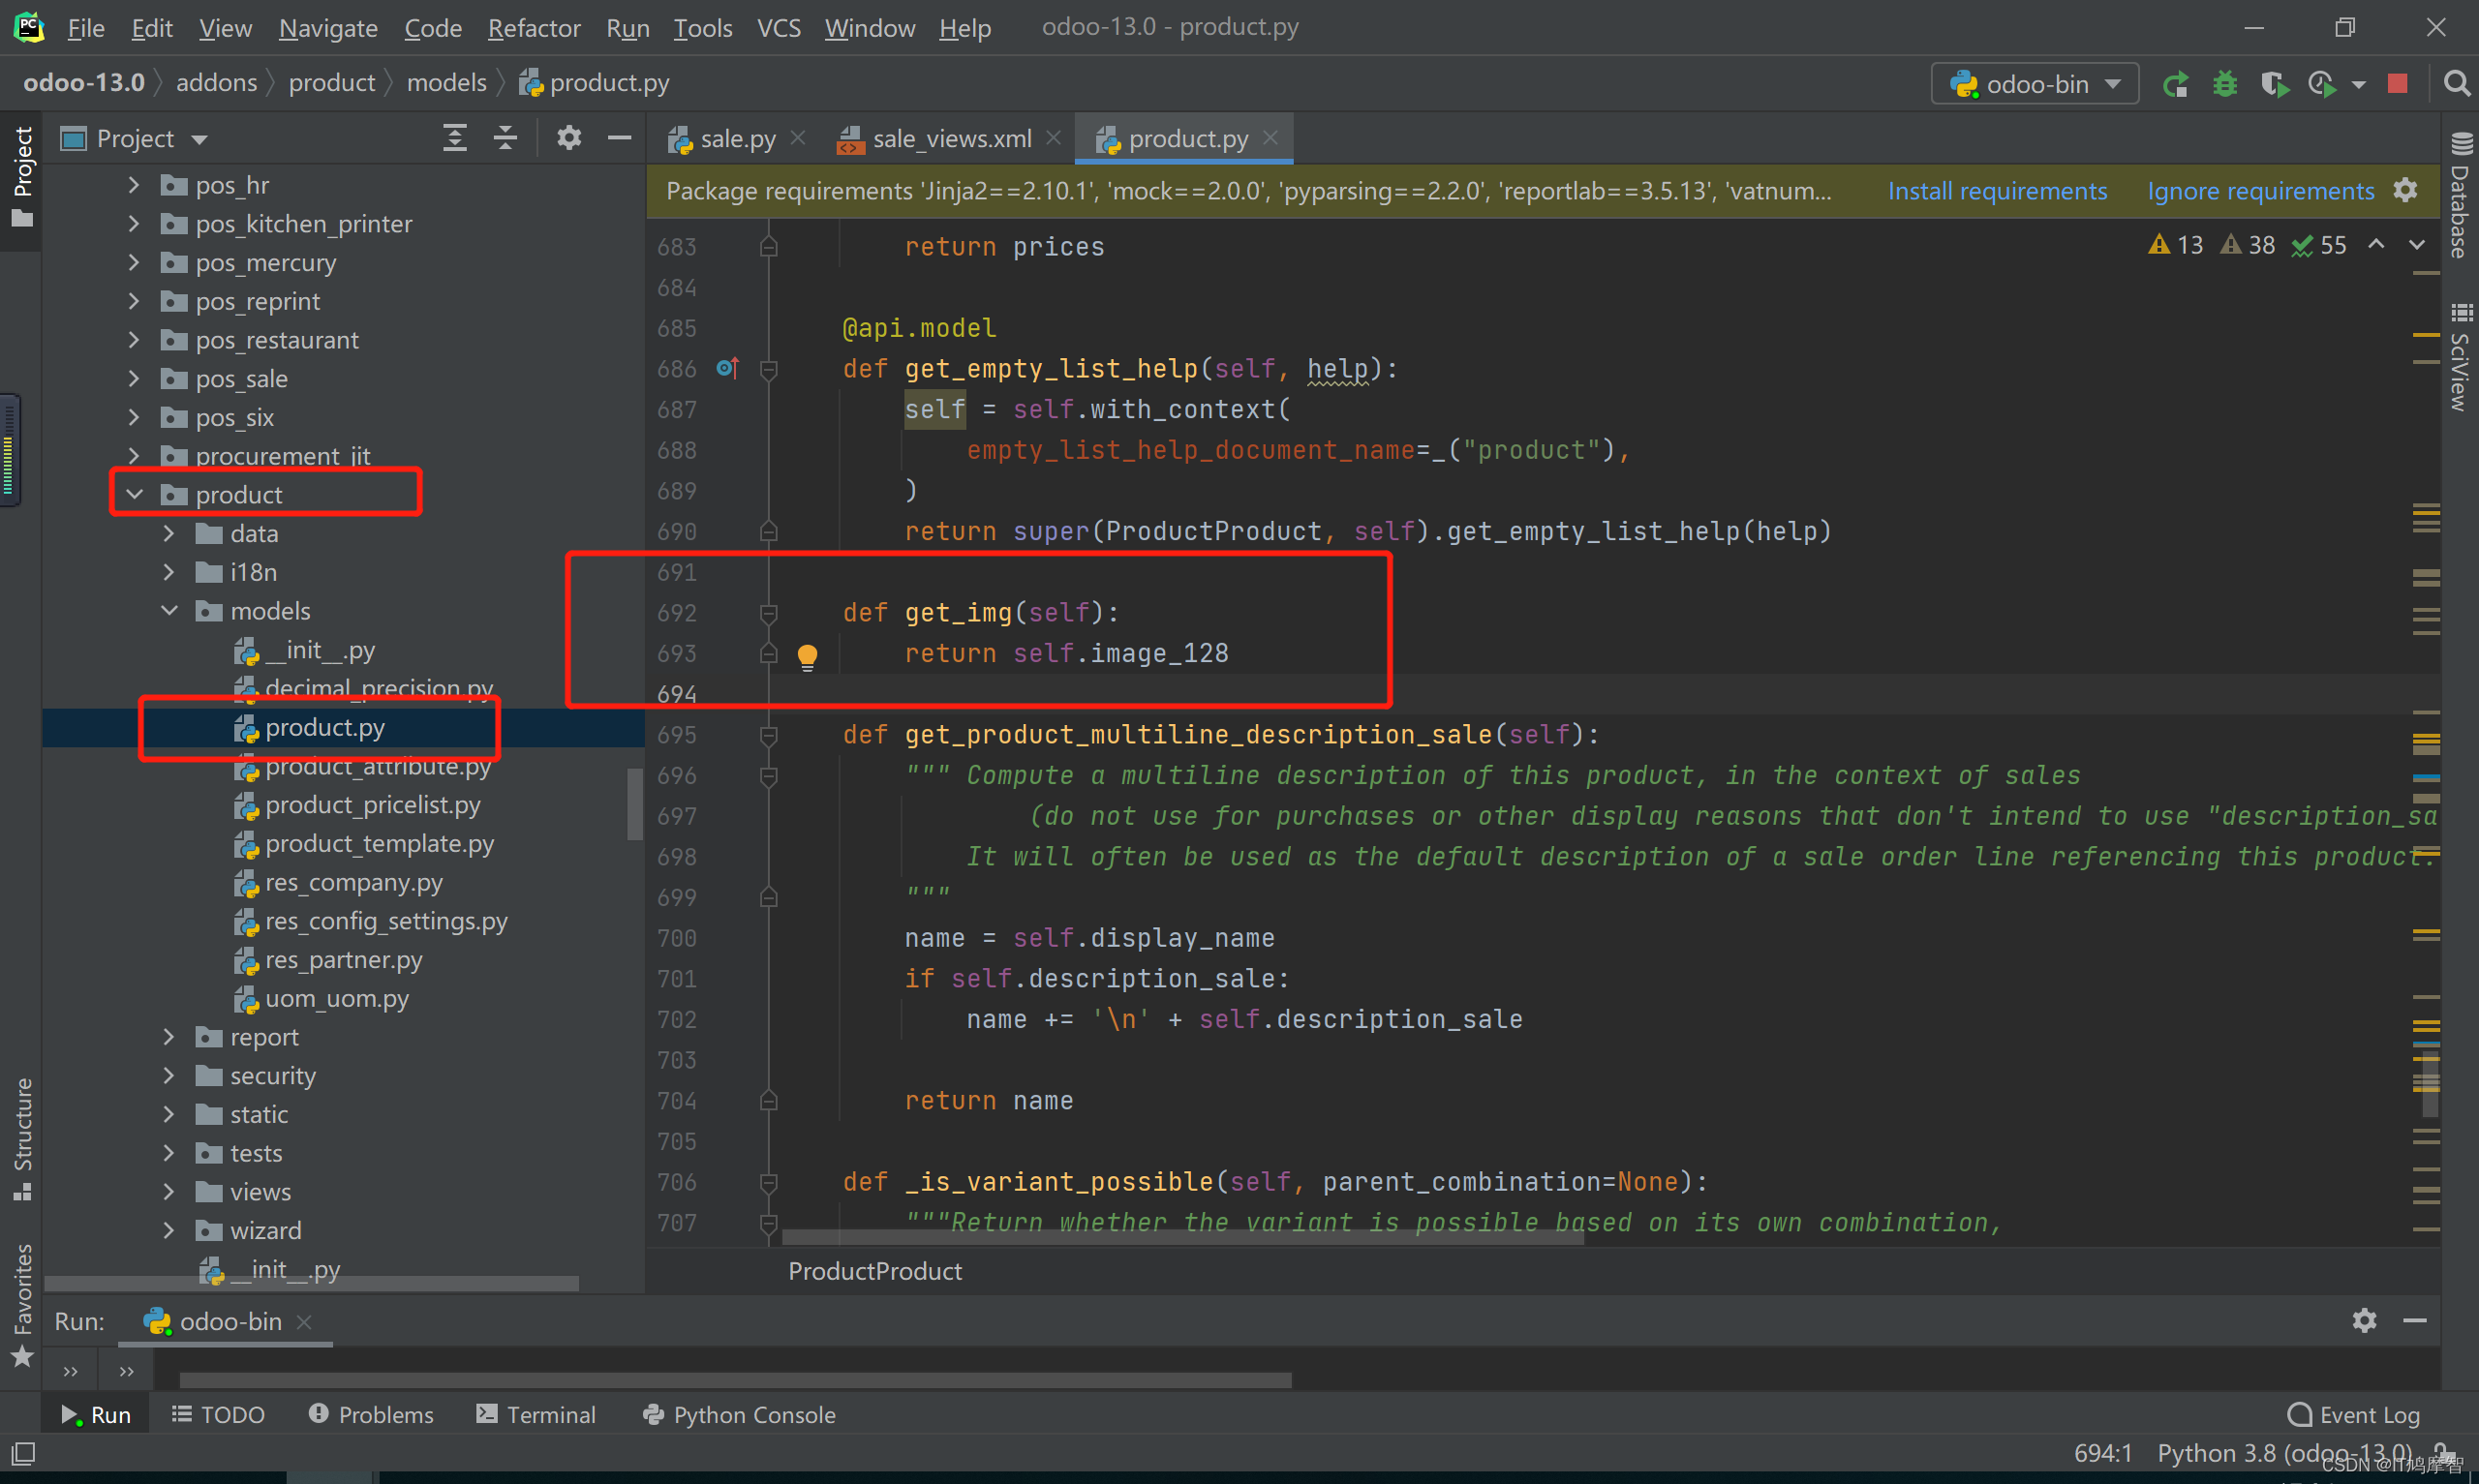Start debugging with the bug icon
Viewport: 2479px width, 1484px height.
point(2224,85)
